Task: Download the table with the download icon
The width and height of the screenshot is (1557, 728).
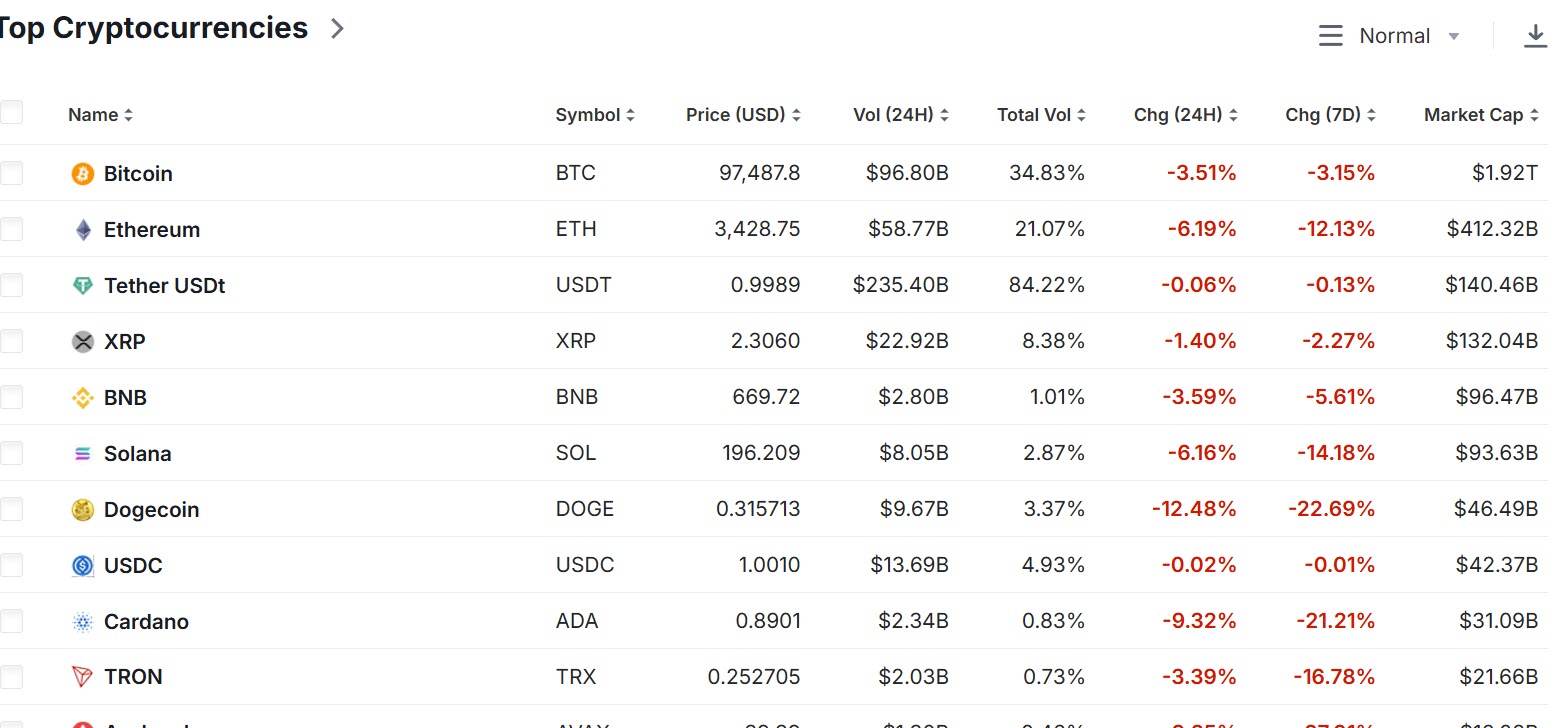Action: pos(1535,36)
